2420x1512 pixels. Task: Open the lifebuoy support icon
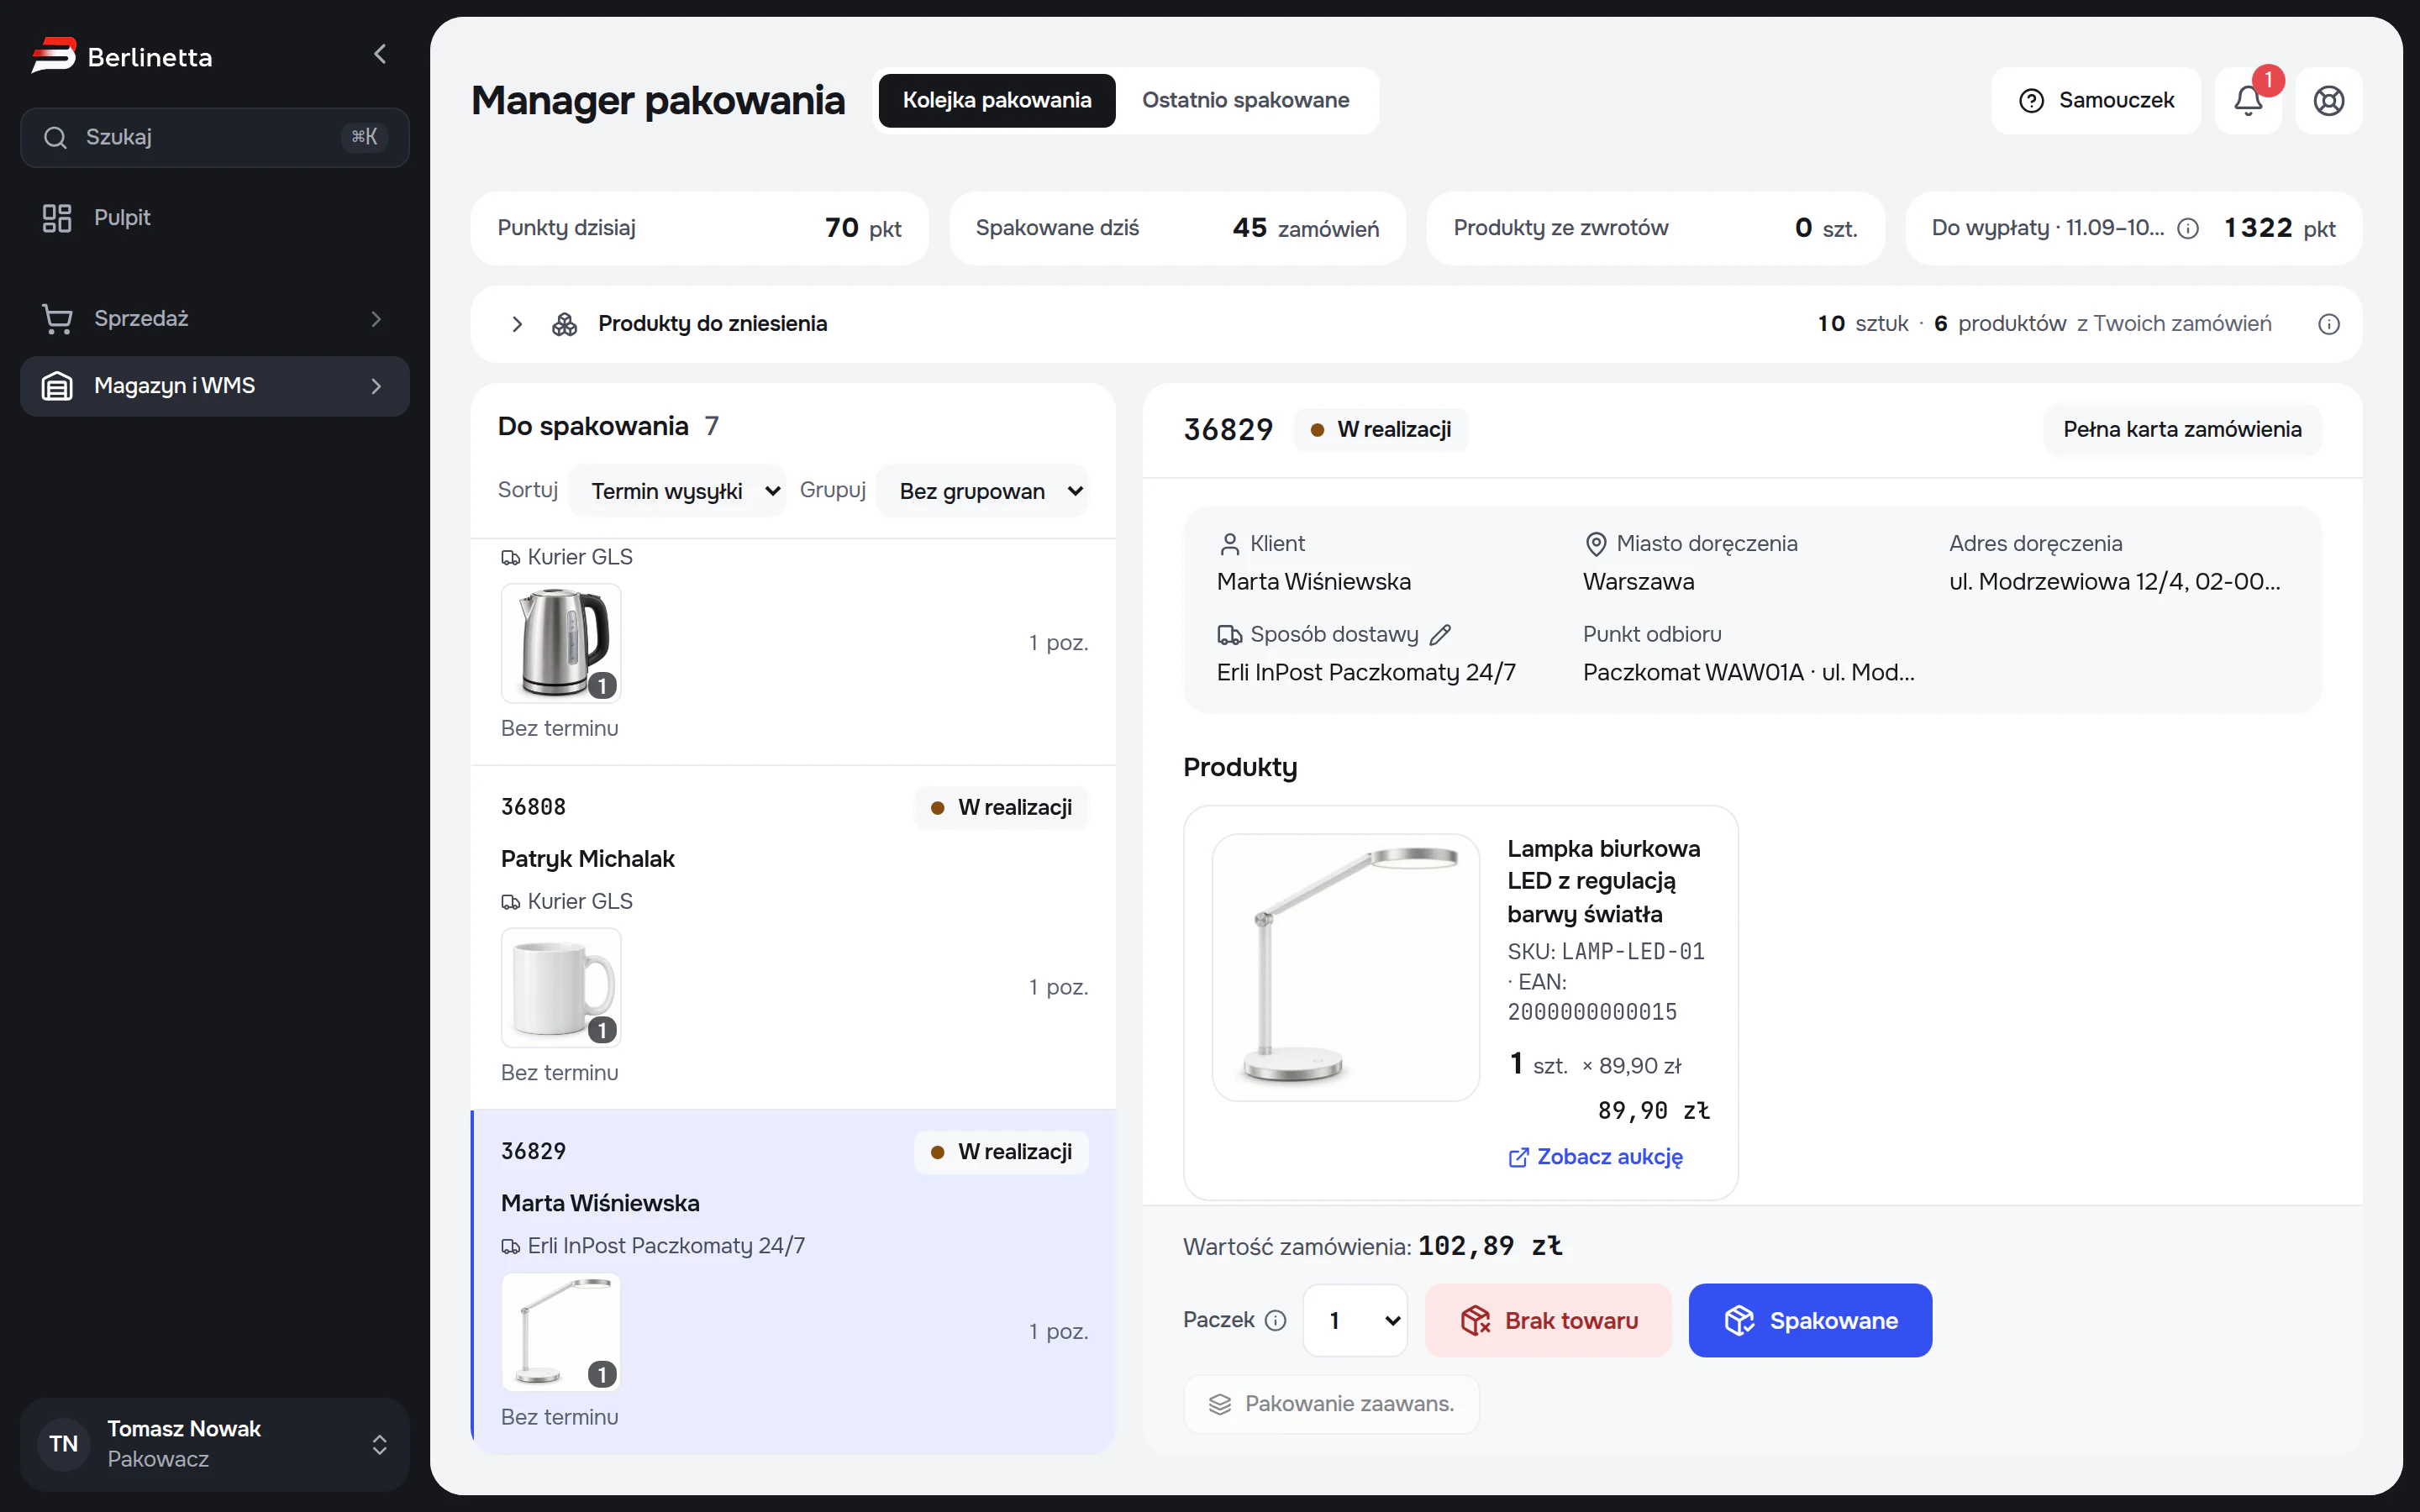click(2328, 101)
